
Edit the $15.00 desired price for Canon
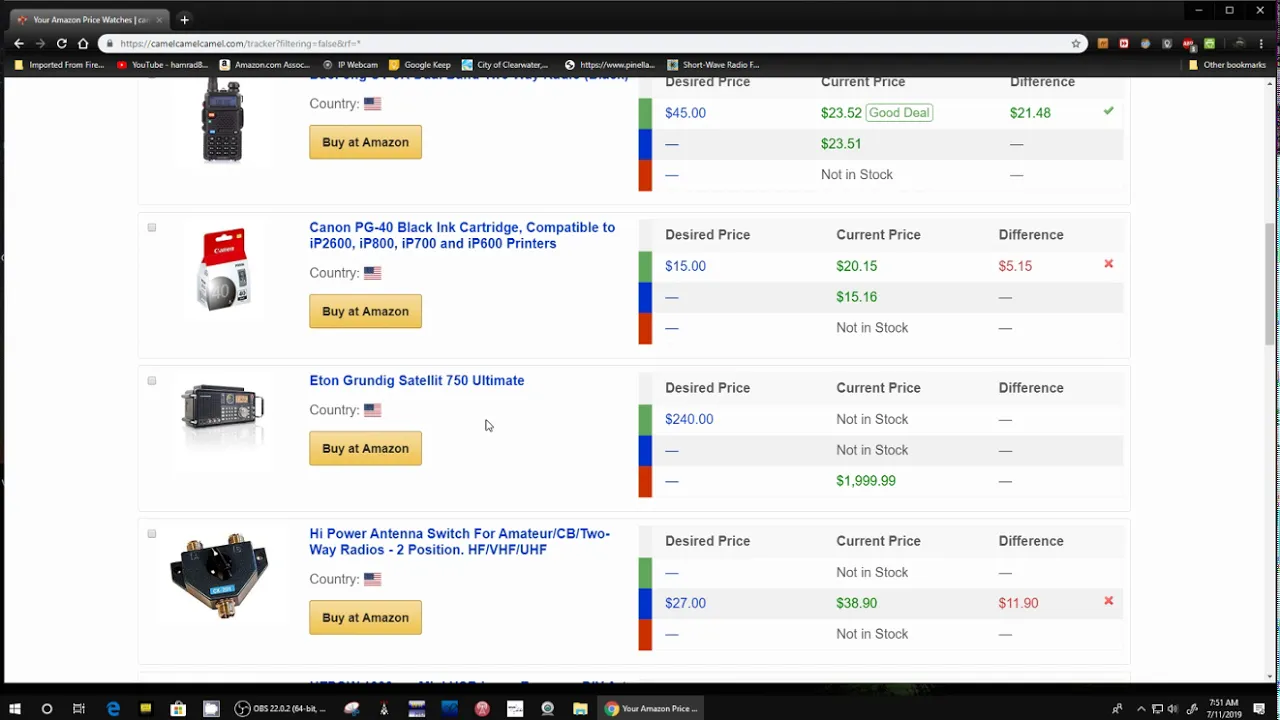click(x=685, y=266)
